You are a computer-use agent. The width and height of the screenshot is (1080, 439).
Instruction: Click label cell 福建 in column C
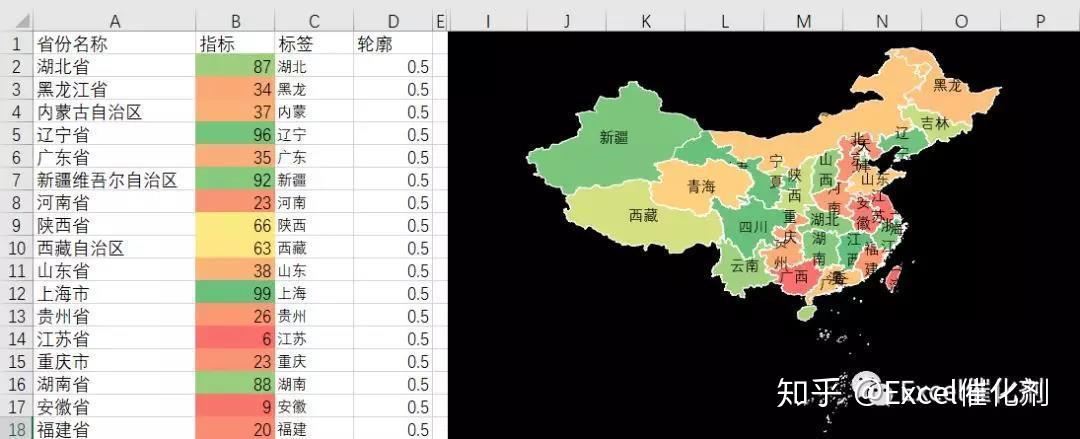(x=313, y=429)
